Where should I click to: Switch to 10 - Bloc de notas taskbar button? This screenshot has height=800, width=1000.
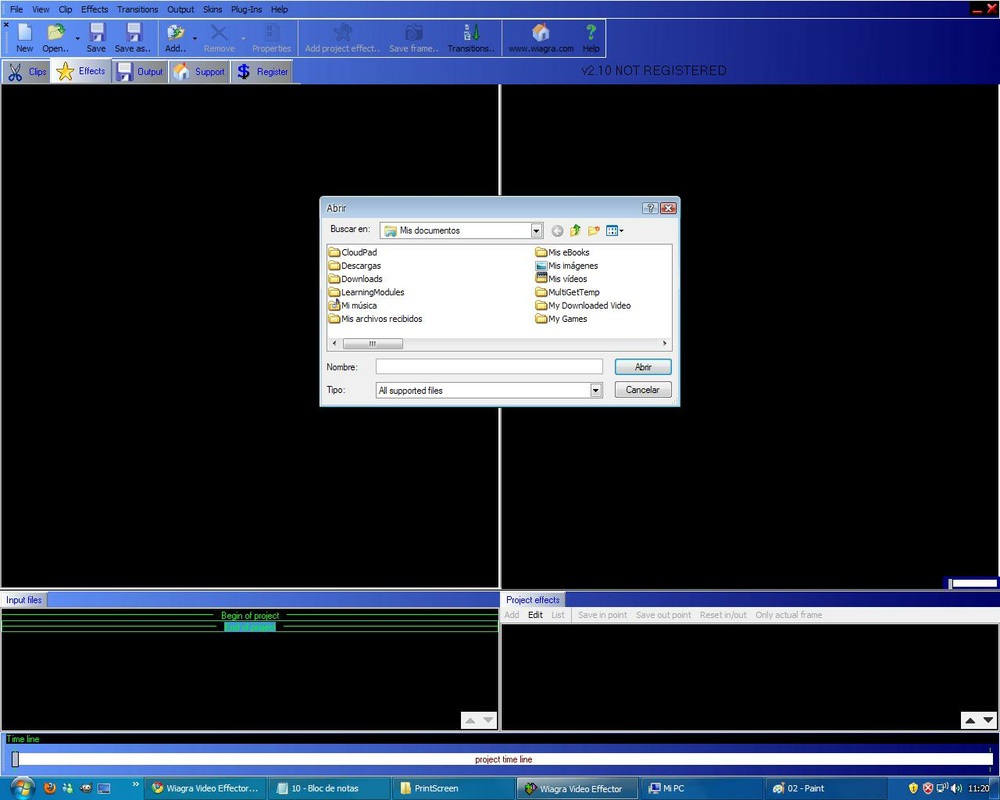click(x=329, y=789)
